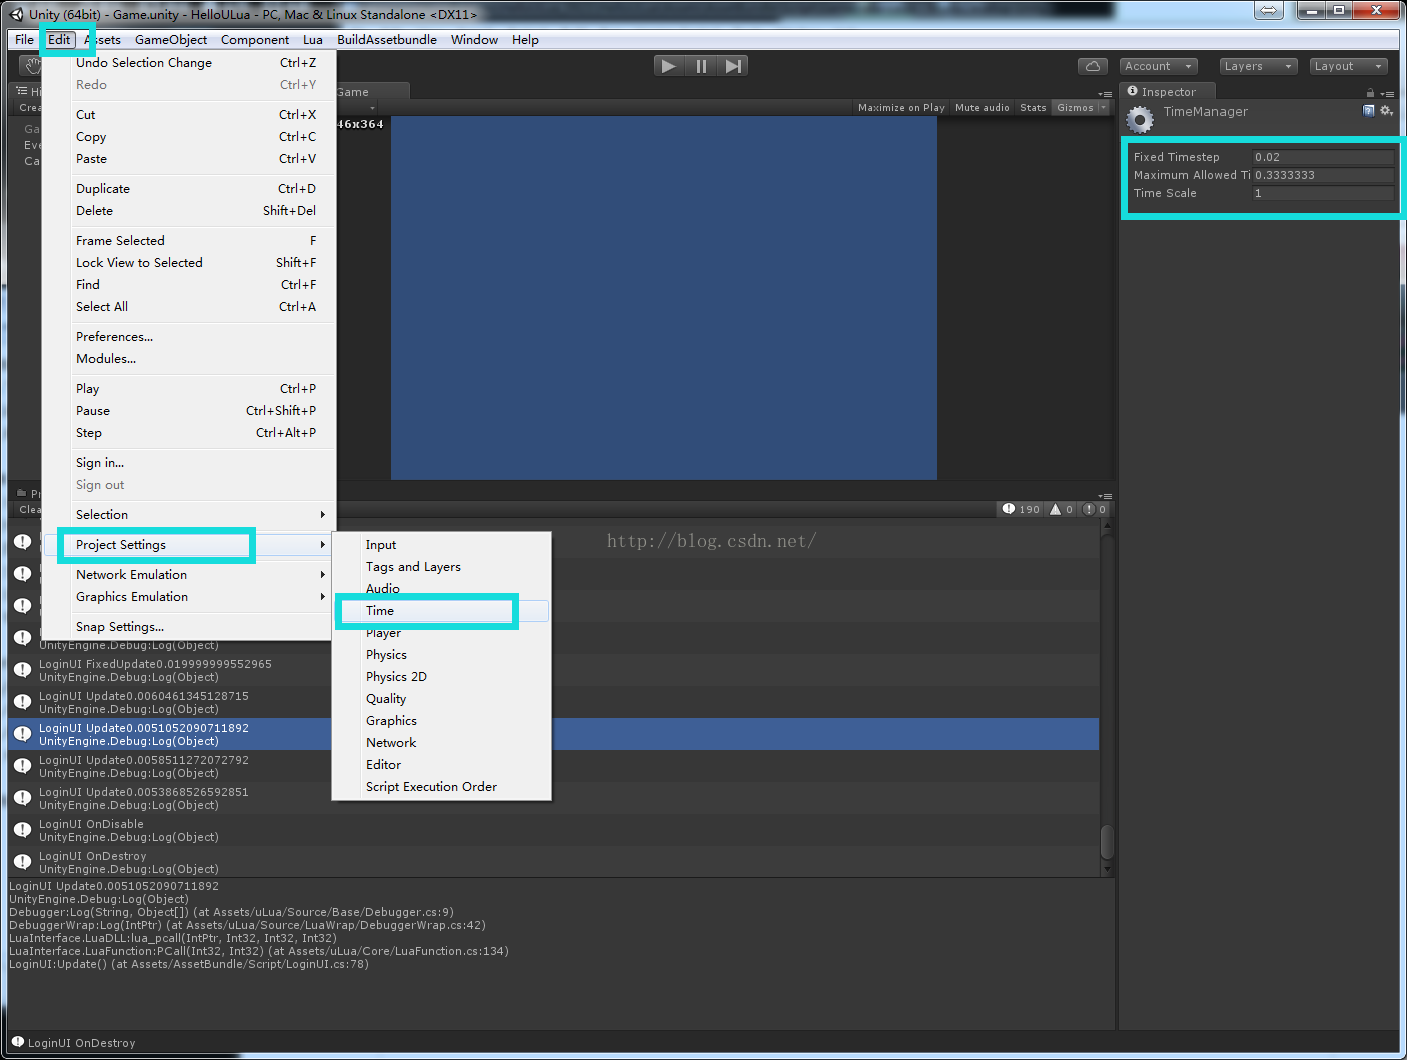Toggle Mute audio in Game view
This screenshot has width=1407, height=1060.
982,107
